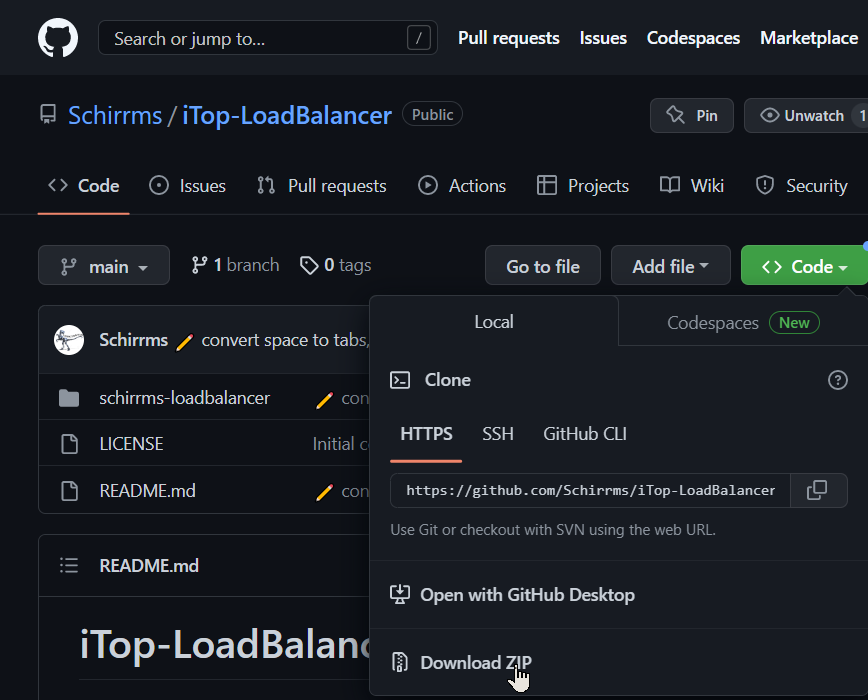Switch to the Codespaces tab in popup
868x700 pixels.
coord(743,323)
